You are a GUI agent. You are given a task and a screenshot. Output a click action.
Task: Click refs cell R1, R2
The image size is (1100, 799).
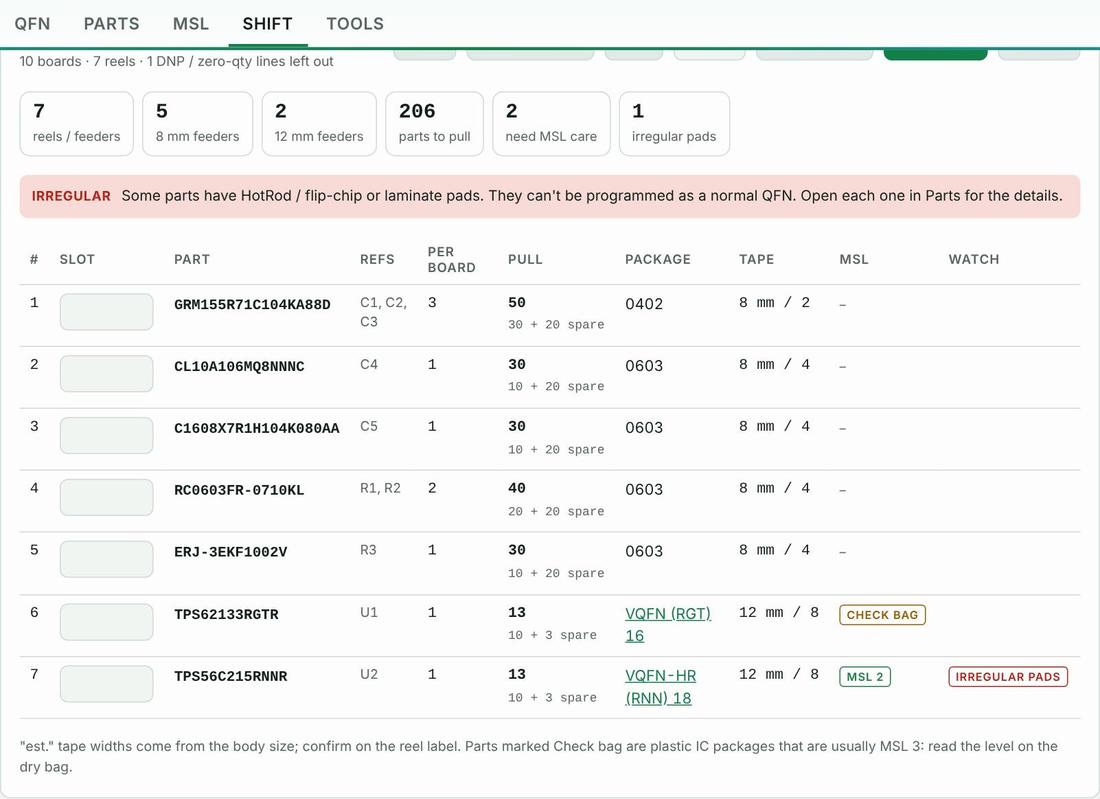(380, 488)
